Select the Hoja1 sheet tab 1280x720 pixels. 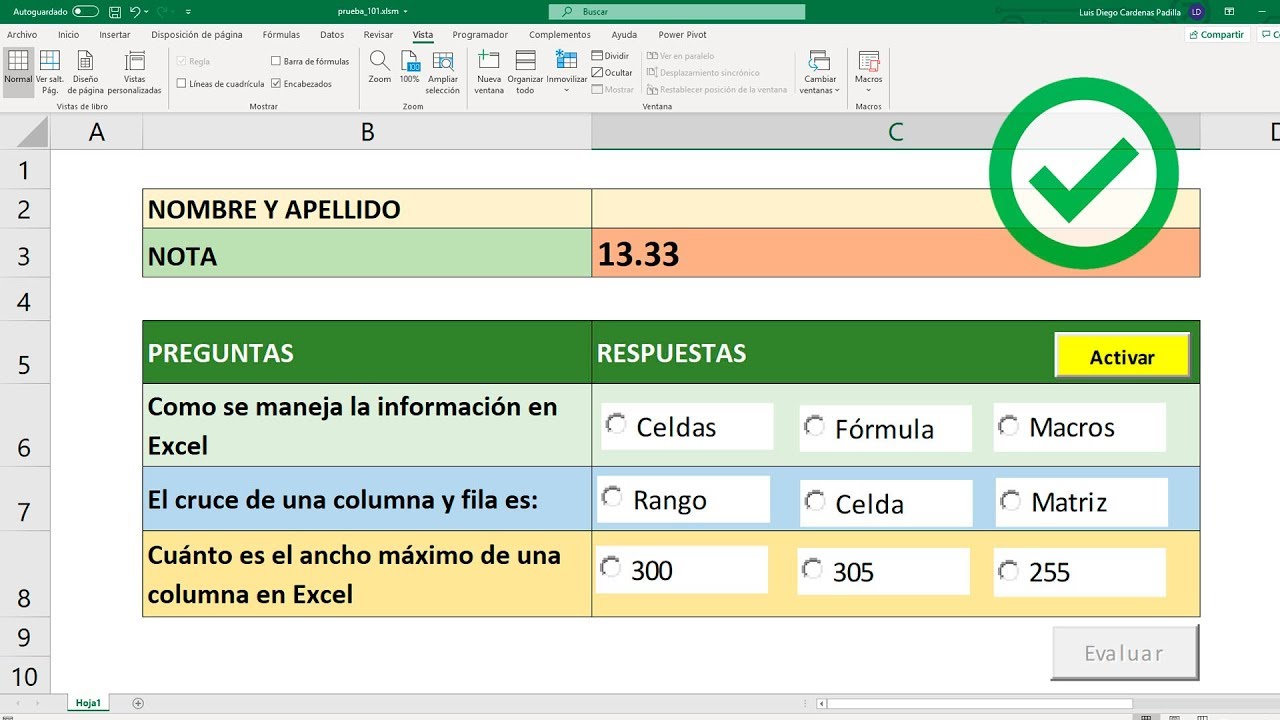89,703
